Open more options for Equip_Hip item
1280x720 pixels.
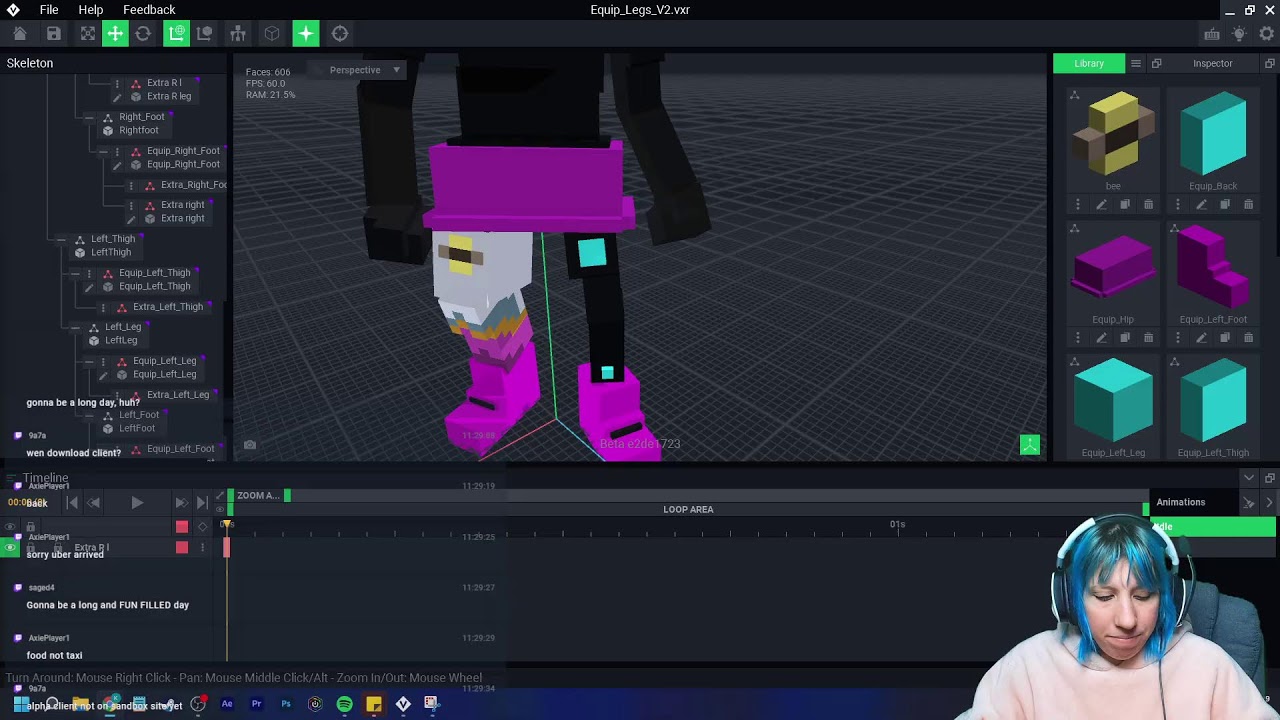coord(1078,338)
